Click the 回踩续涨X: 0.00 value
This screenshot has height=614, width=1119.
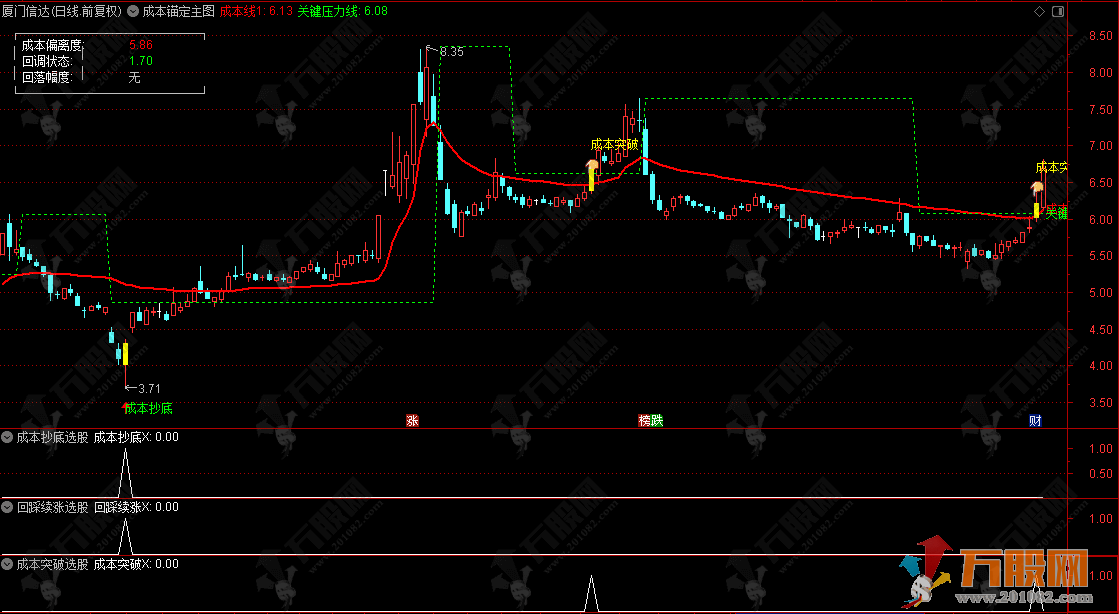pyautogui.click(x=136, y=507)
